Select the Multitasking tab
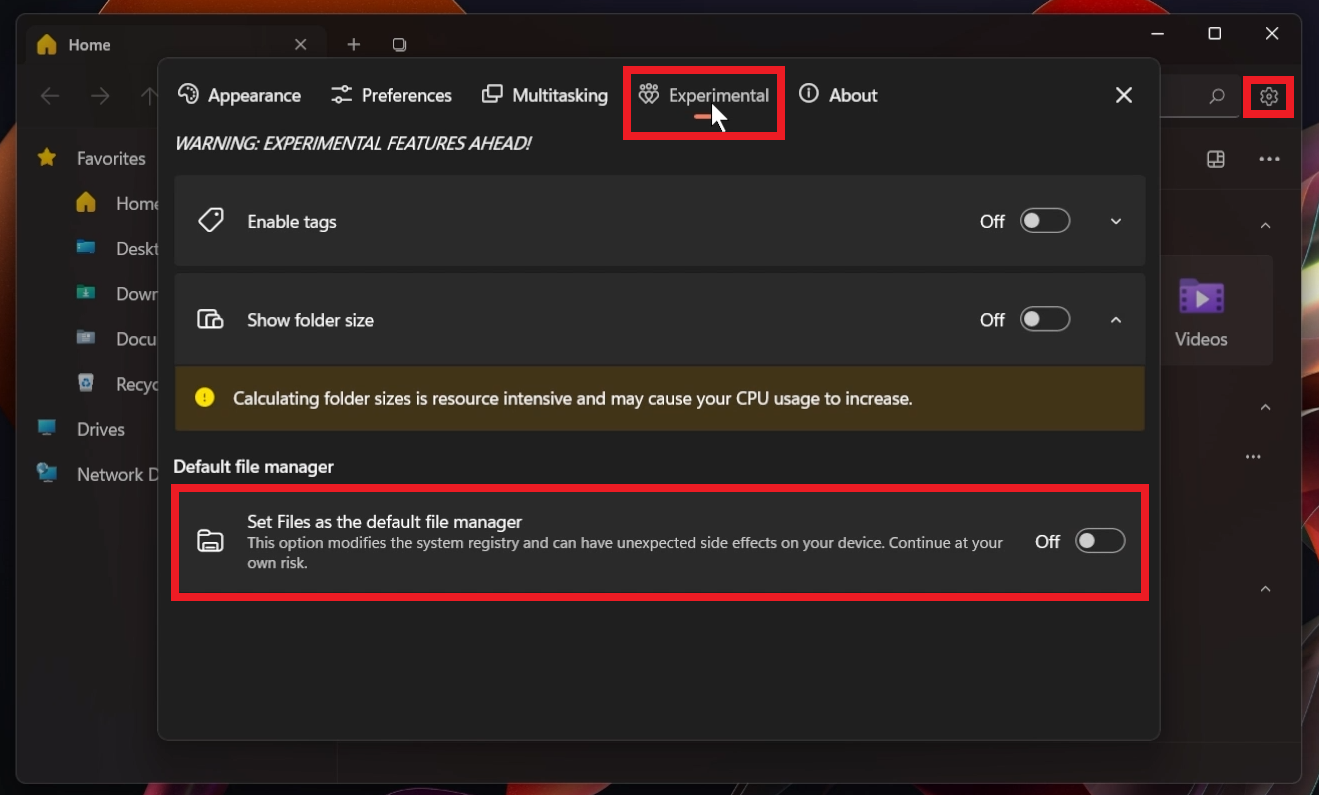 coord(545,95)
